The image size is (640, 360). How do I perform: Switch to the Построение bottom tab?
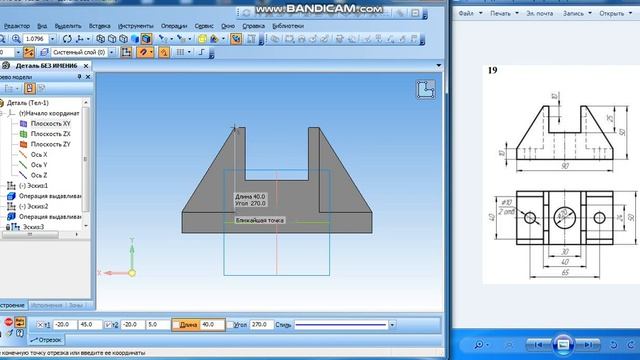click(x=13, y=305)
